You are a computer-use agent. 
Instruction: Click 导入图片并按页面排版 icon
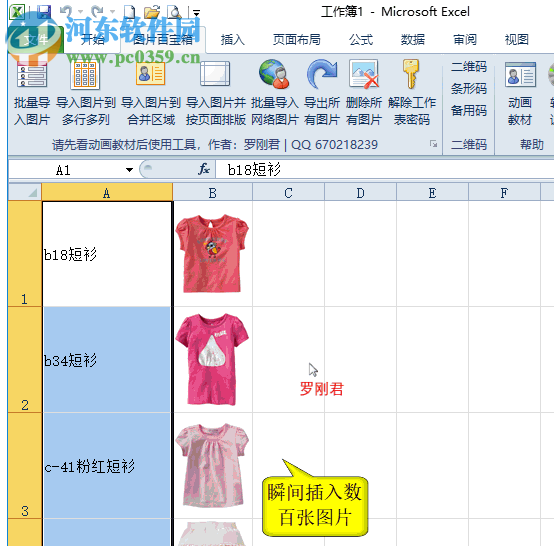[x=215, y=74]
